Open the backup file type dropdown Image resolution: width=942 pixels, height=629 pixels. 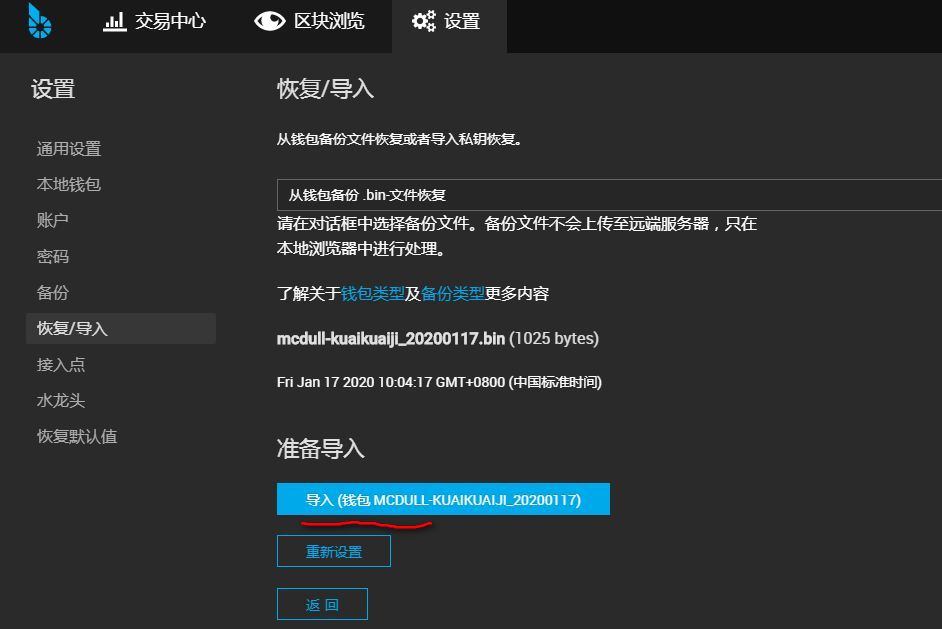pyautogui.click(x=600, y=194)
